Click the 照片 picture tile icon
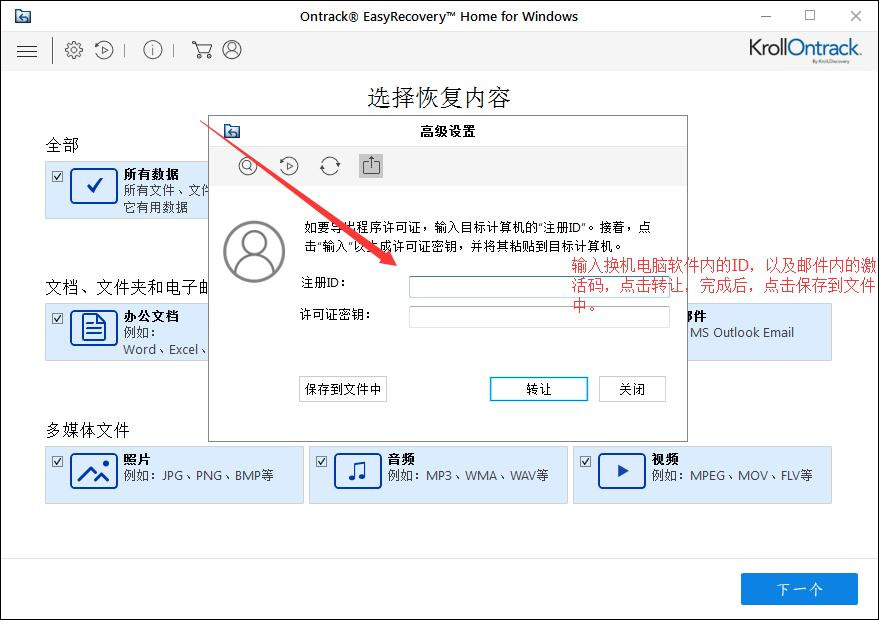Screen dimensions: 879x620 (94, 471)
